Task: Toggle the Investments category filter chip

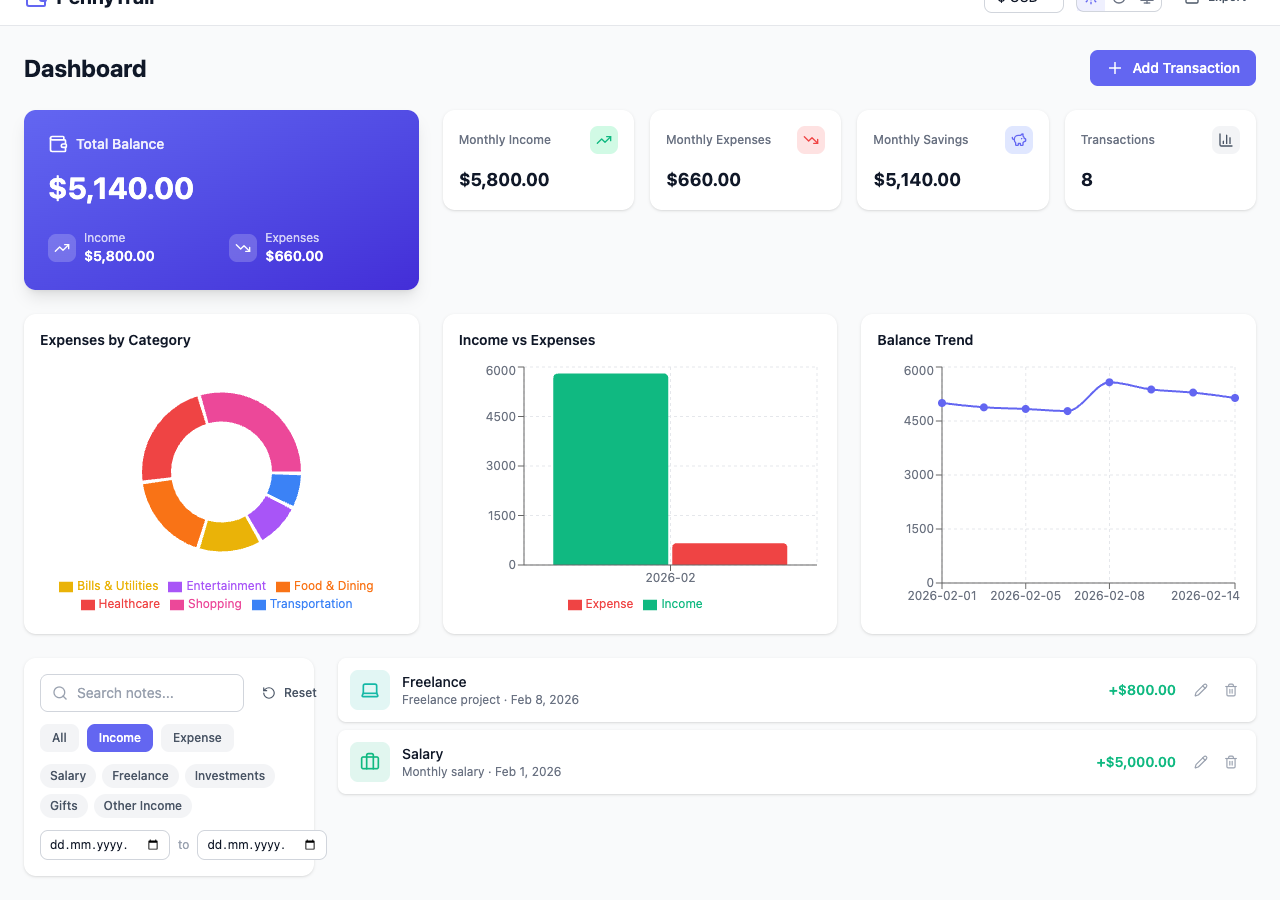Action: [230, 776]
